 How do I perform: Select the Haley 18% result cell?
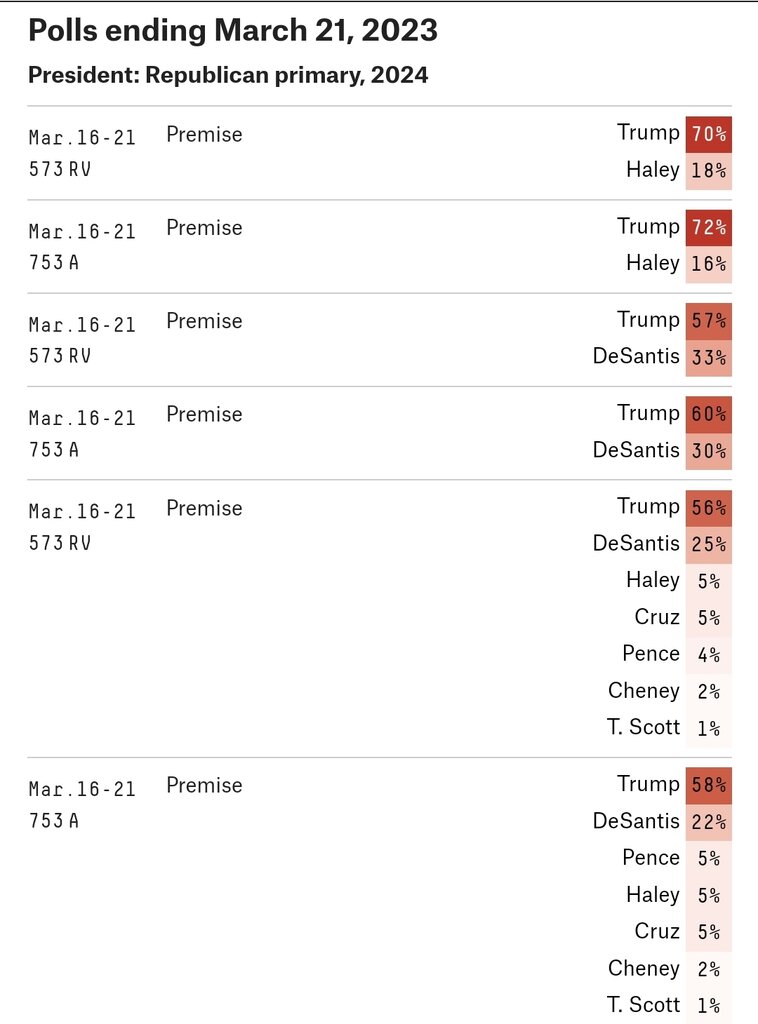tap(708, 171)
